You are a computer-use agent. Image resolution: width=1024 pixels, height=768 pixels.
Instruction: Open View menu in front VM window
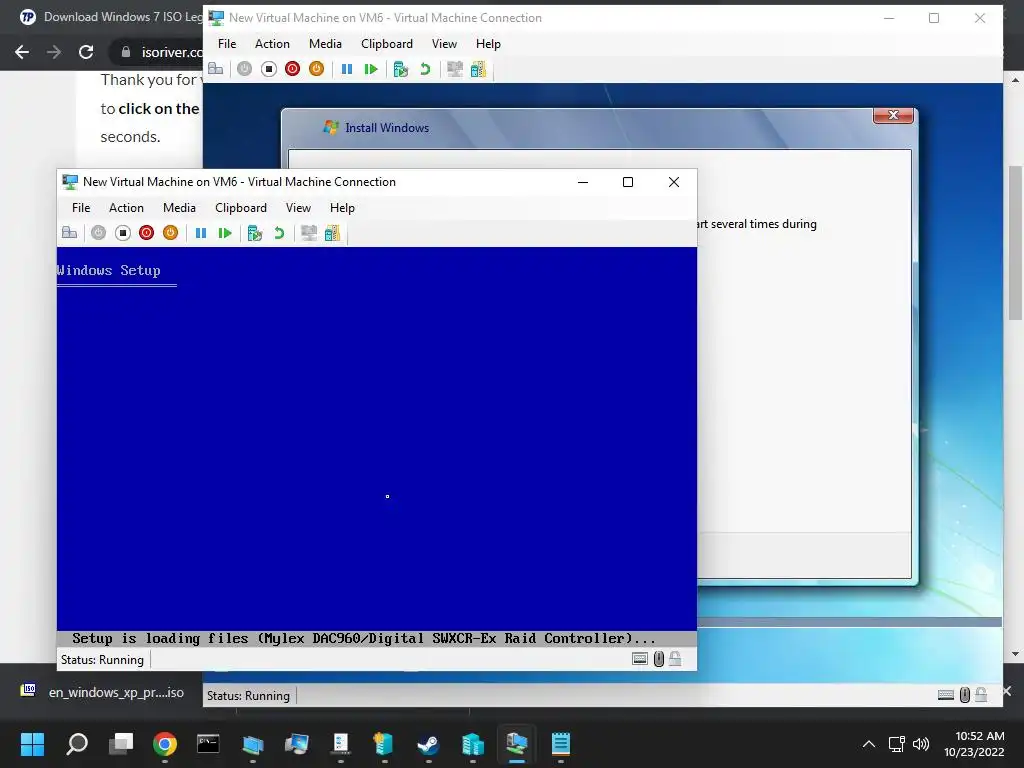(298, 208)
